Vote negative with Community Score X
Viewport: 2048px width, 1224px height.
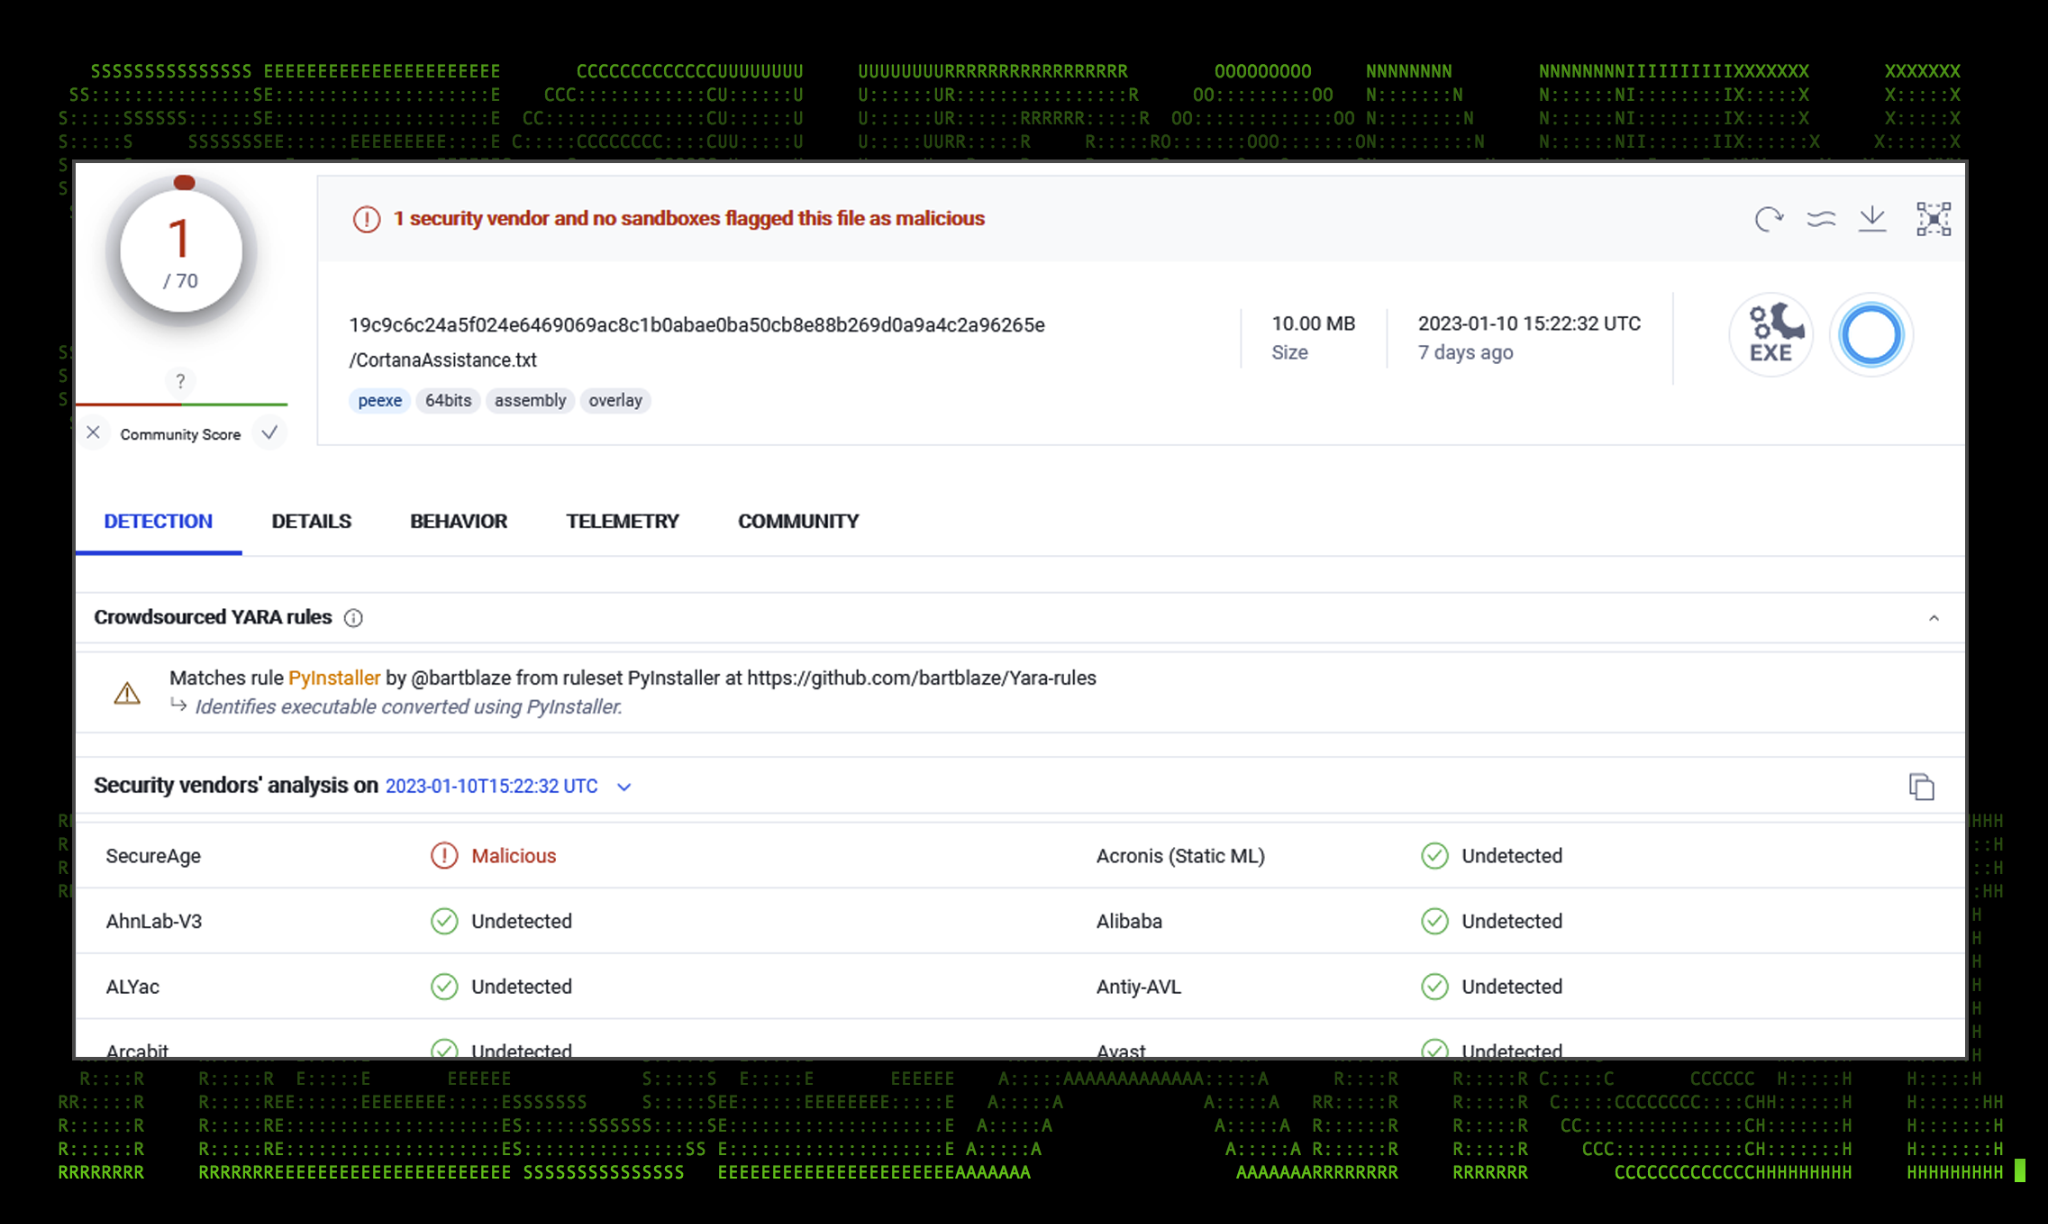click(93, 433)
